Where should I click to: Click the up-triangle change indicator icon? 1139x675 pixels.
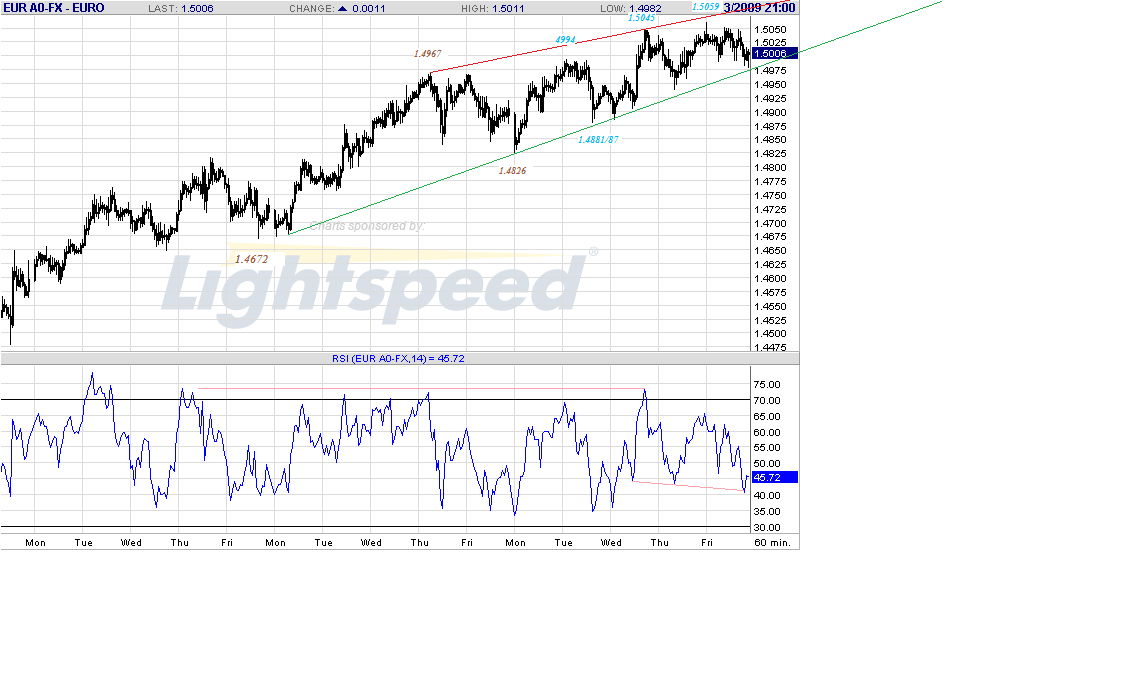[343, 9]
